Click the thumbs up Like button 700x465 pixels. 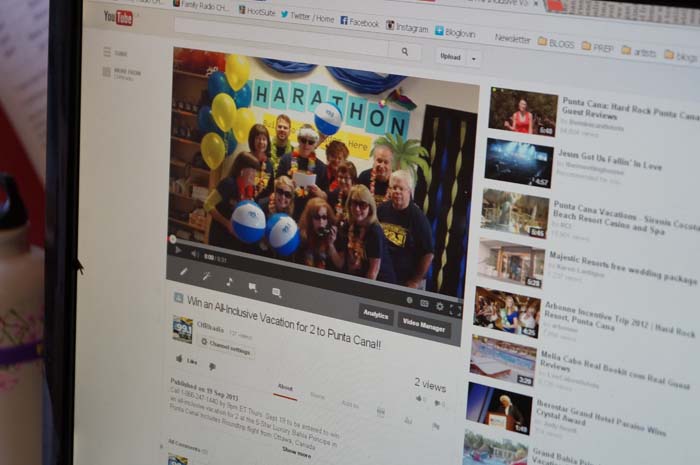pos(187,360)
